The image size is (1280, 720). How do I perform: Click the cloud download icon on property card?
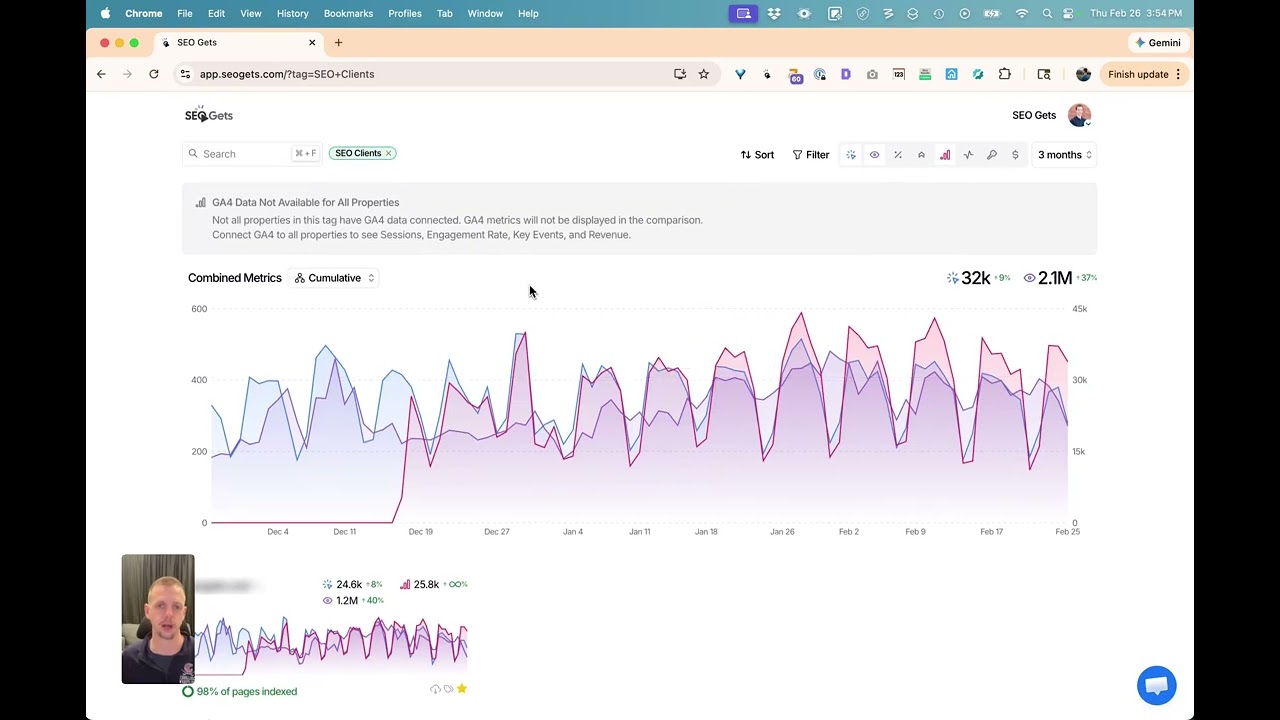435,689
